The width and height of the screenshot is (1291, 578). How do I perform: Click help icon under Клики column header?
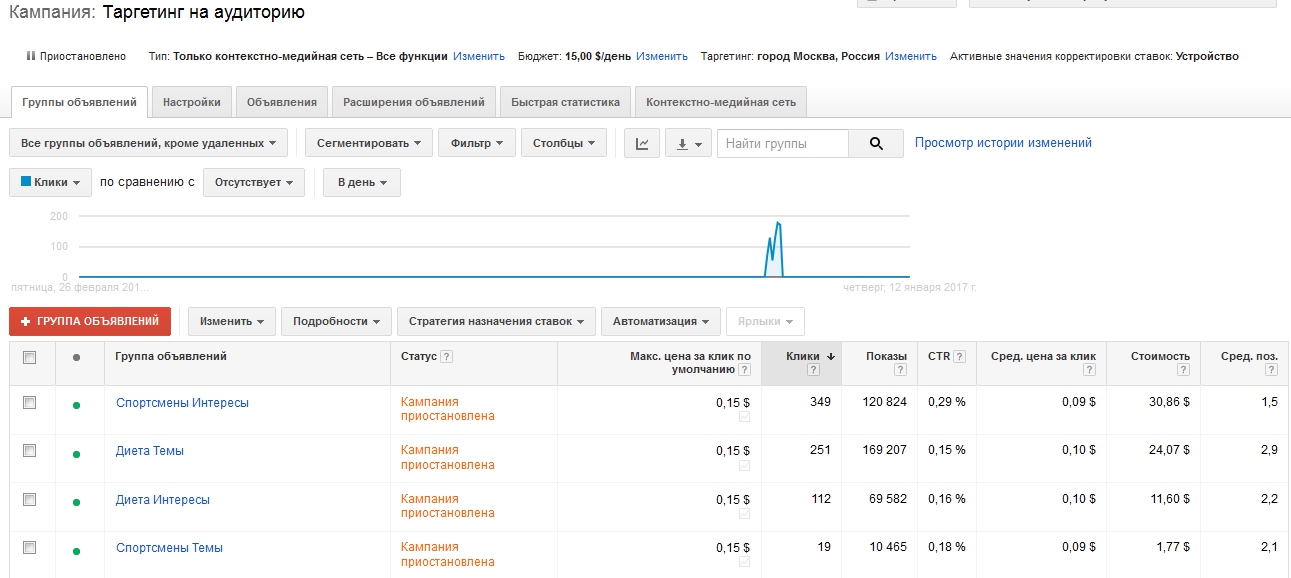(x=813, y=371)
